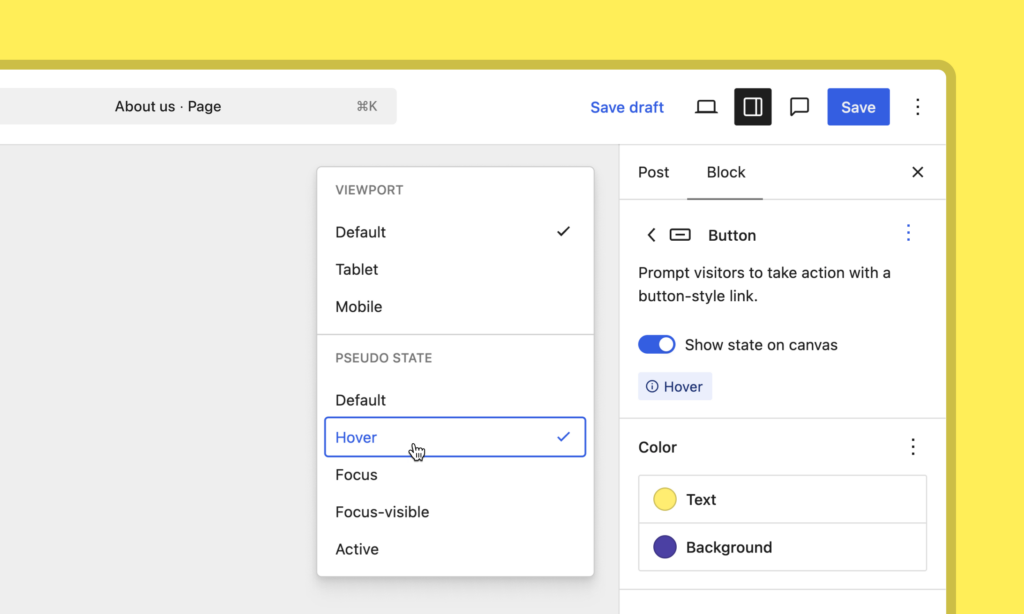Viewport: 1024px width, 614px height.
Task: Select Mobile viewport option
Action: [455, 306]
